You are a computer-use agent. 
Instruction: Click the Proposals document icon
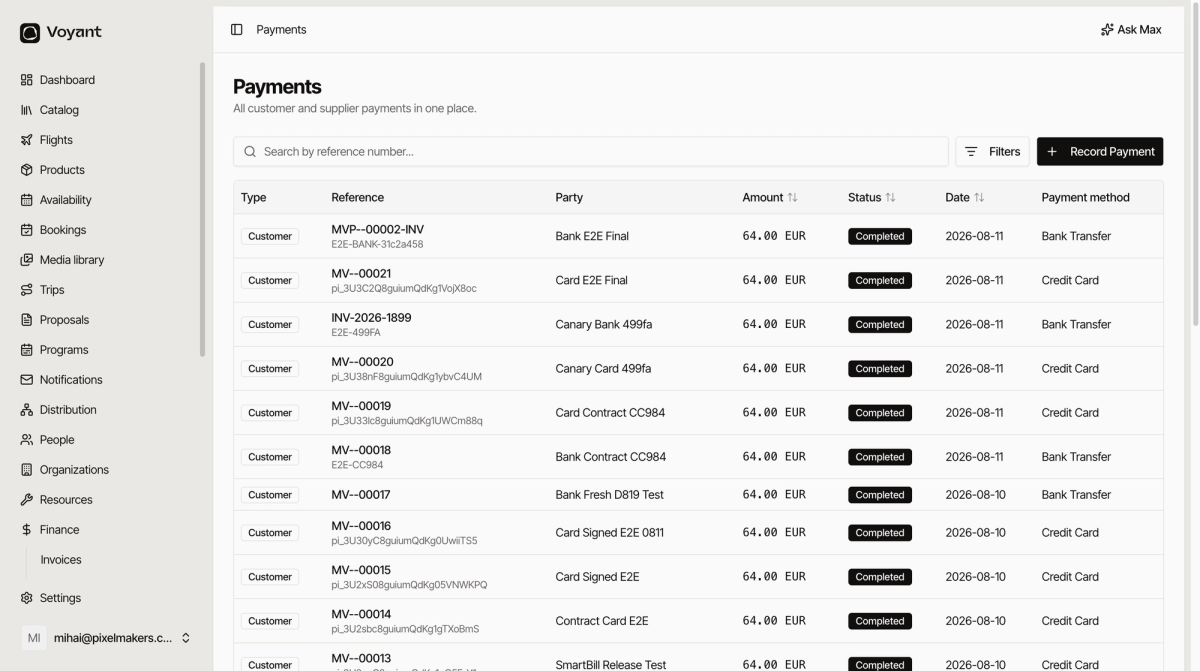click(27, 320)
